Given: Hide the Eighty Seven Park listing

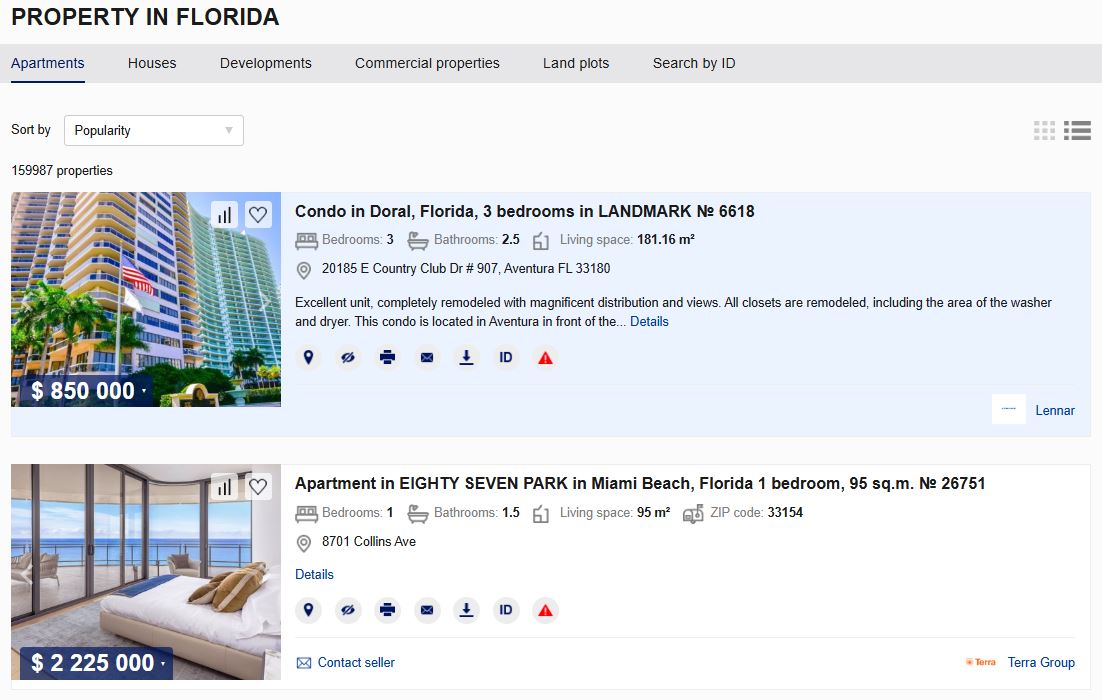Looking at the screenshot, I should click(x=348, y=610).
